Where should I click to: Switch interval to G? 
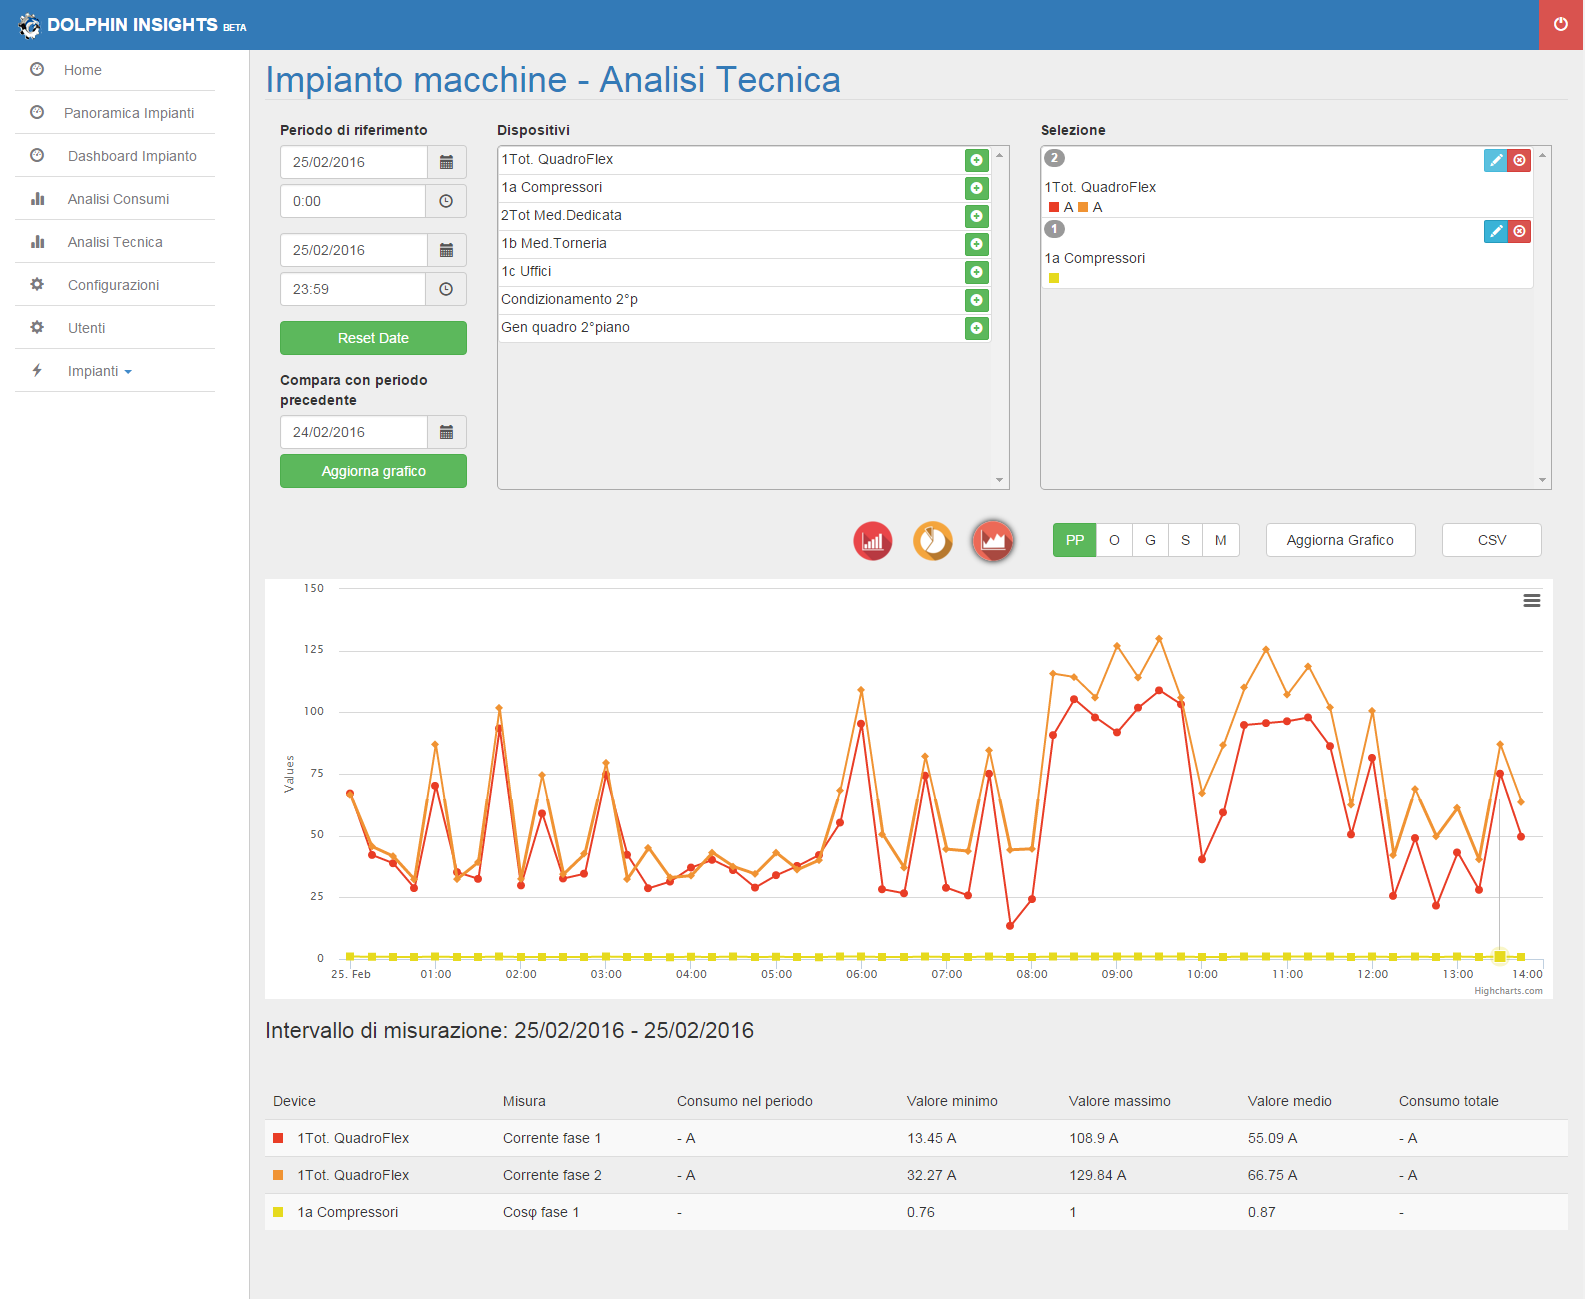[1150, 540]
